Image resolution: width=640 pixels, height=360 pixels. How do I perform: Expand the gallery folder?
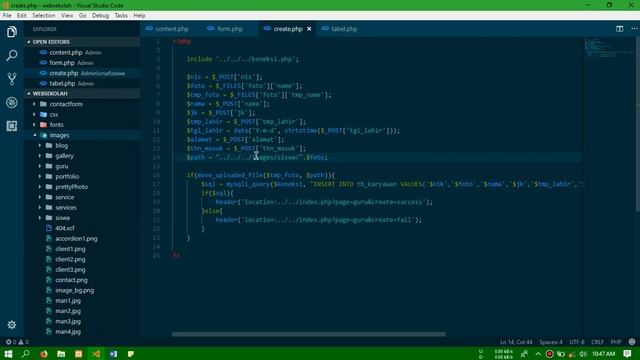(40, 156)
